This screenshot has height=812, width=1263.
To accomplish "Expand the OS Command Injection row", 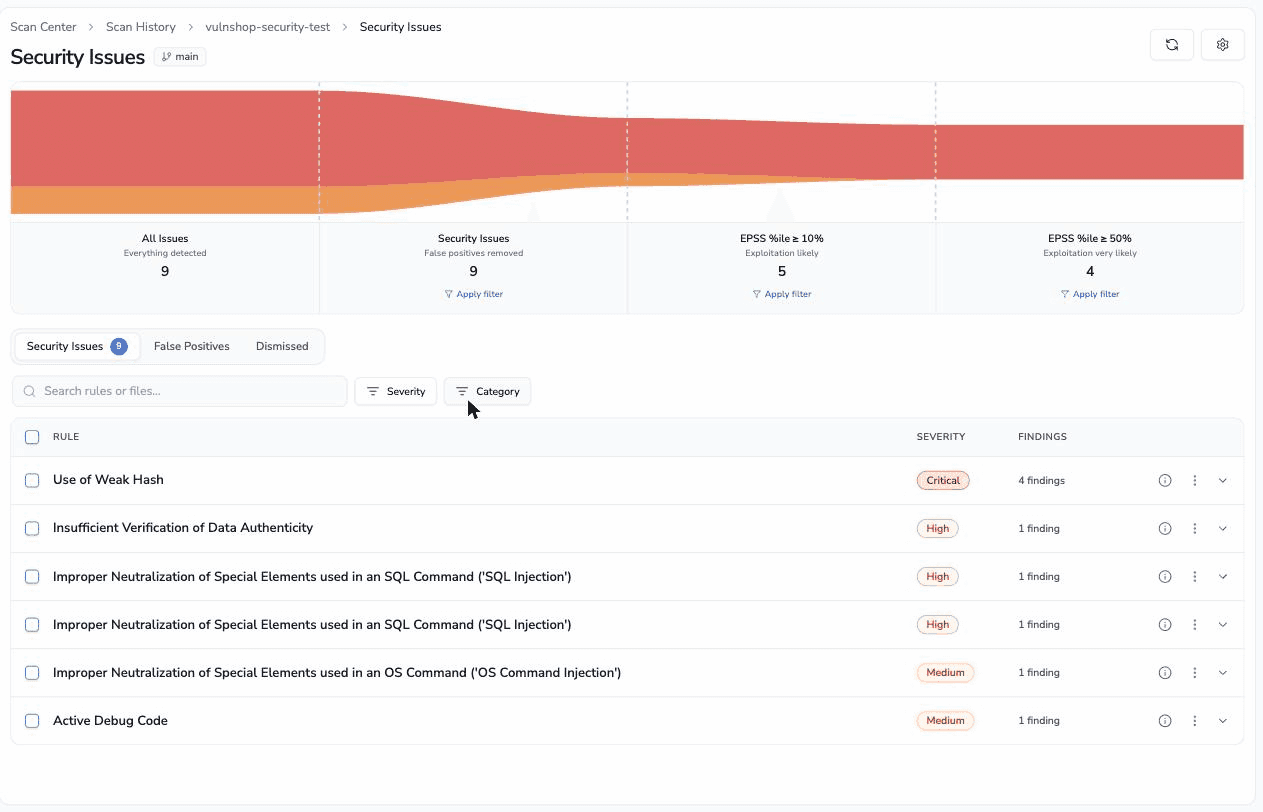I will (1223, 673).
